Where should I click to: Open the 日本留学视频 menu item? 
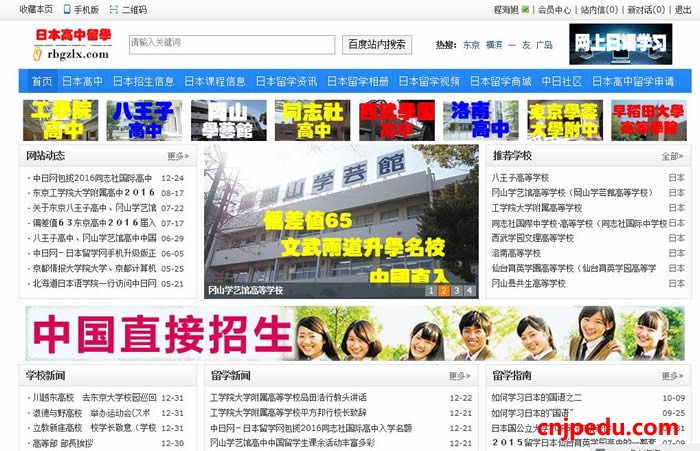[x=429, y=81]
